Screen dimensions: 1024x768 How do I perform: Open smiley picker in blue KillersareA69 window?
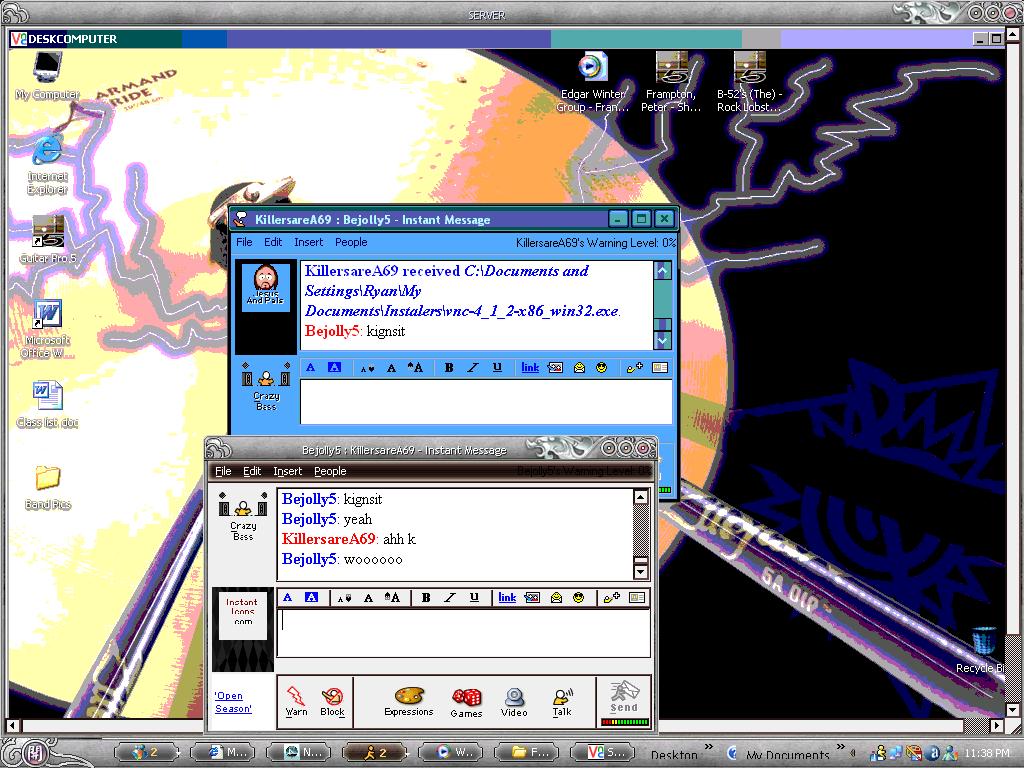click(601, 368)
